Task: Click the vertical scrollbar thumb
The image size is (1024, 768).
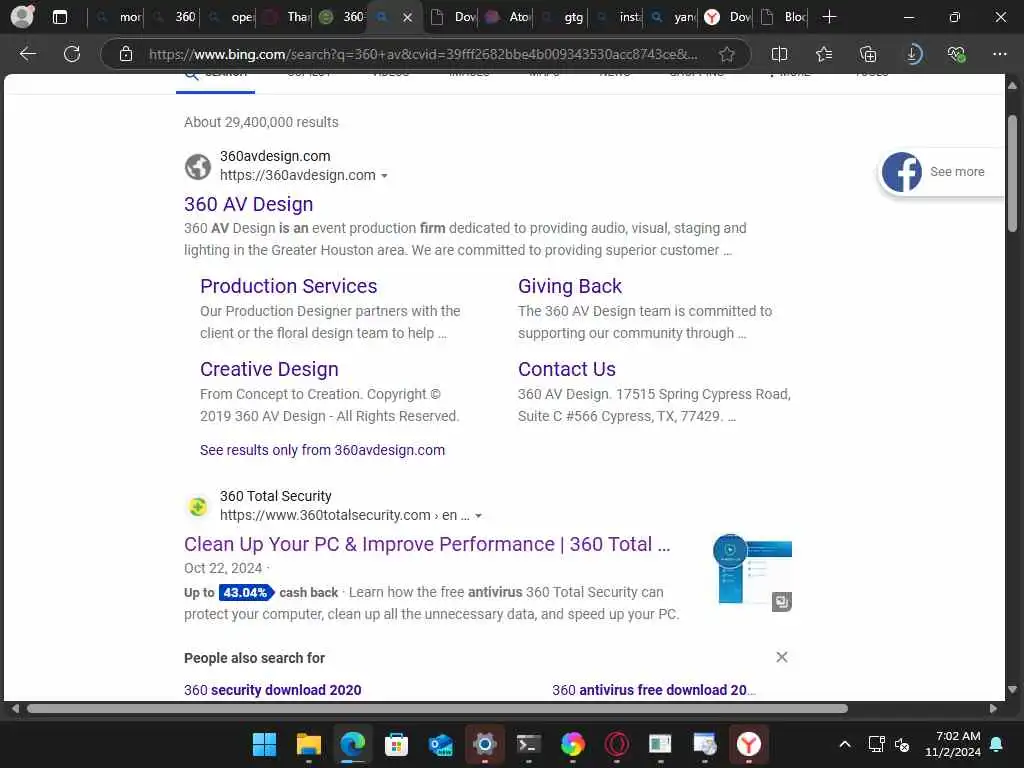Action: click(x=1012, y=173)
